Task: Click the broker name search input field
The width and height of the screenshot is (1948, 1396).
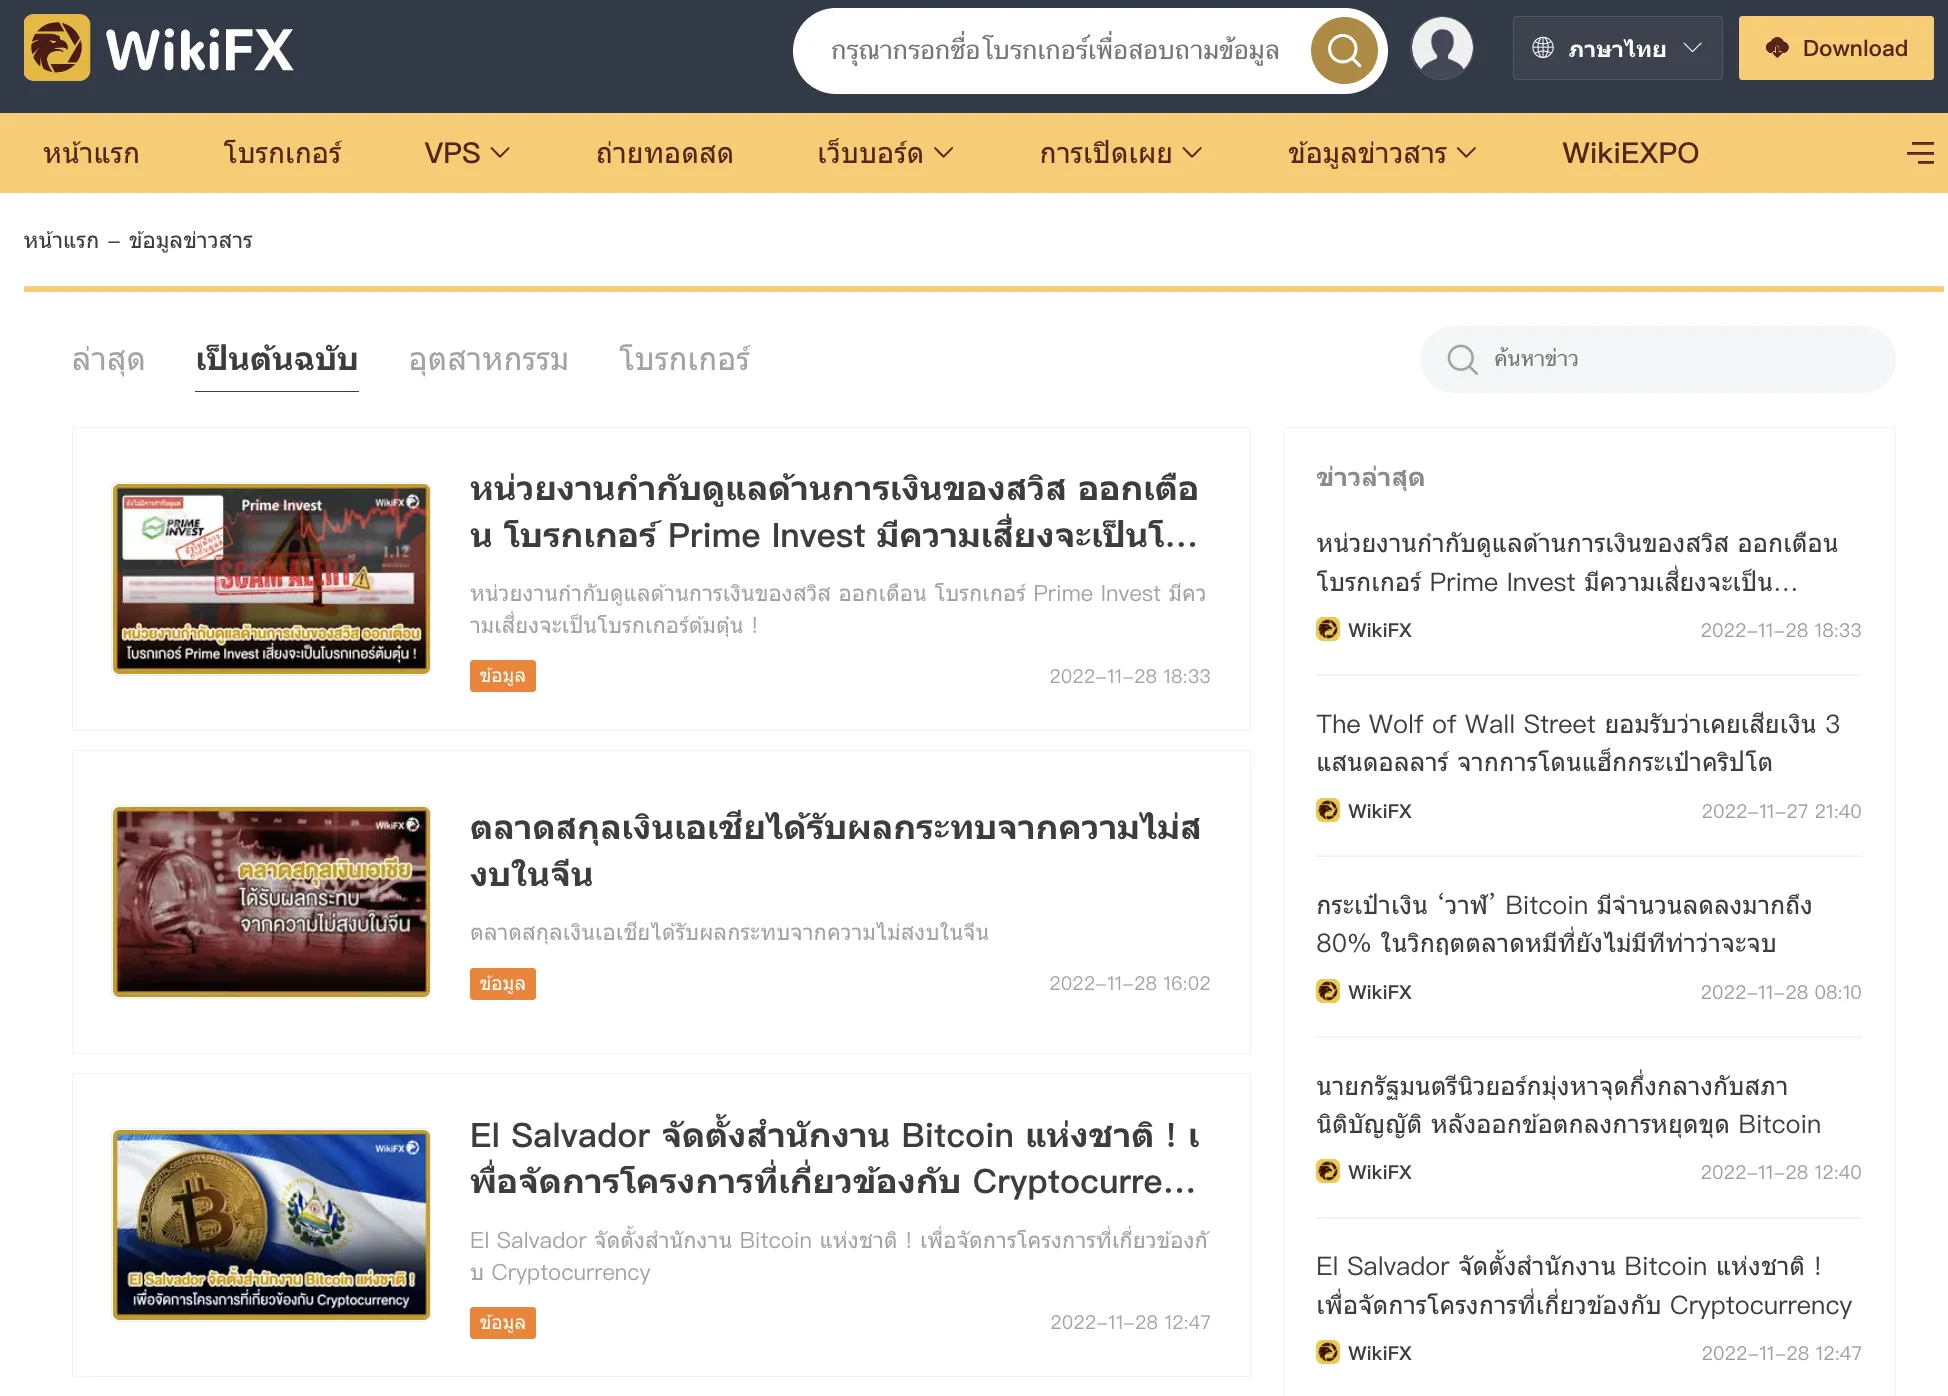Action: coord(1055,51)
